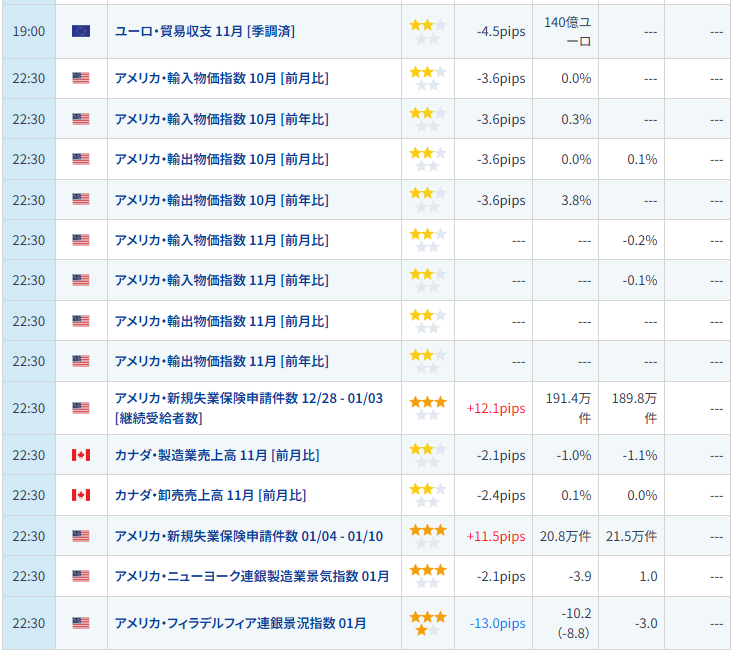View カナダ・卸売売上高 11月 details
Image resolution: width=735 pixels, height=655 pixels.
pyautogui.click(x=210, y=495)
